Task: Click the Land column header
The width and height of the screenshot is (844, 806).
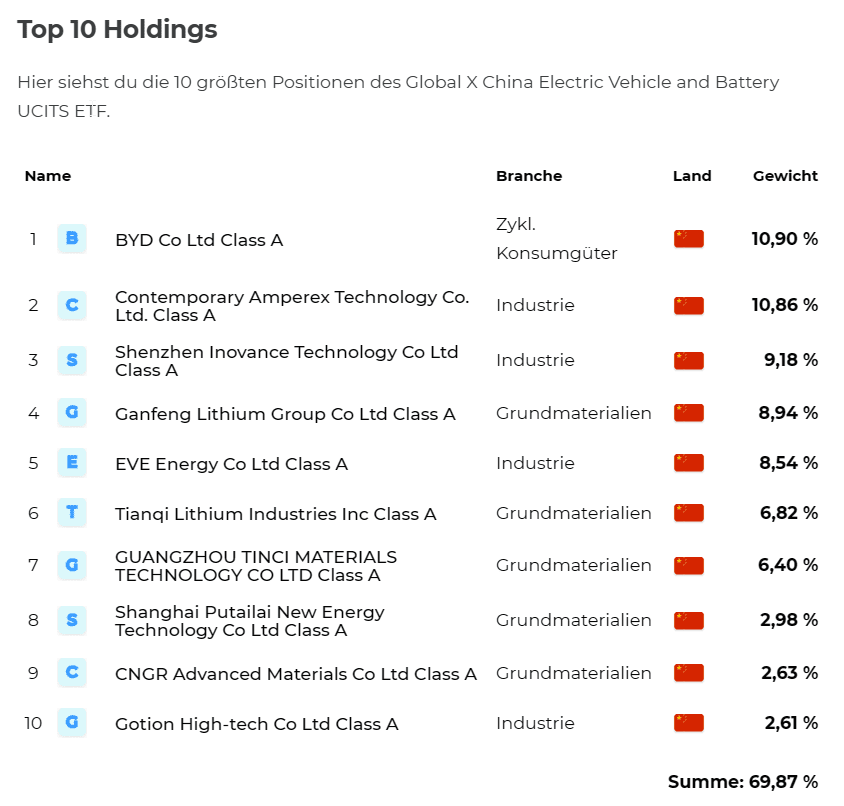Action: click(692, 176)
